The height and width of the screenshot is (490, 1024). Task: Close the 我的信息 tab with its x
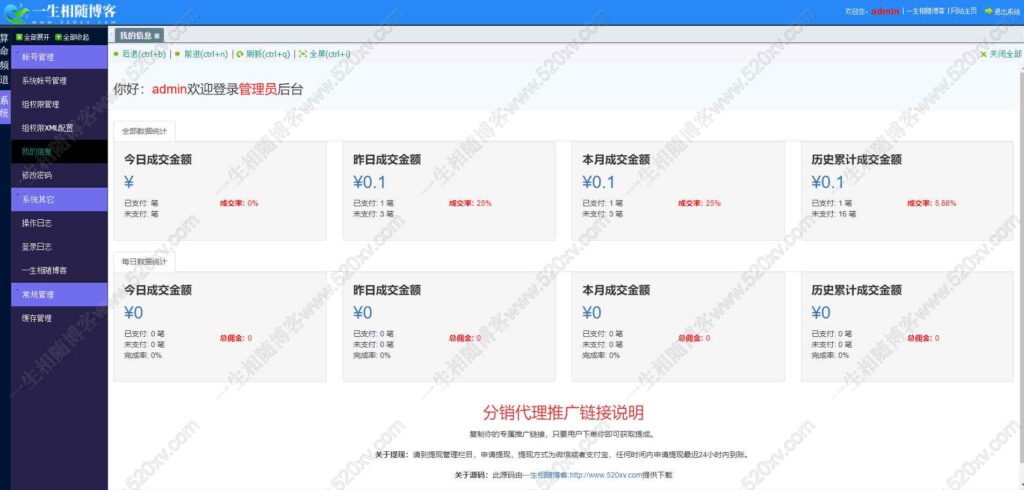click(x=157, y=35)
